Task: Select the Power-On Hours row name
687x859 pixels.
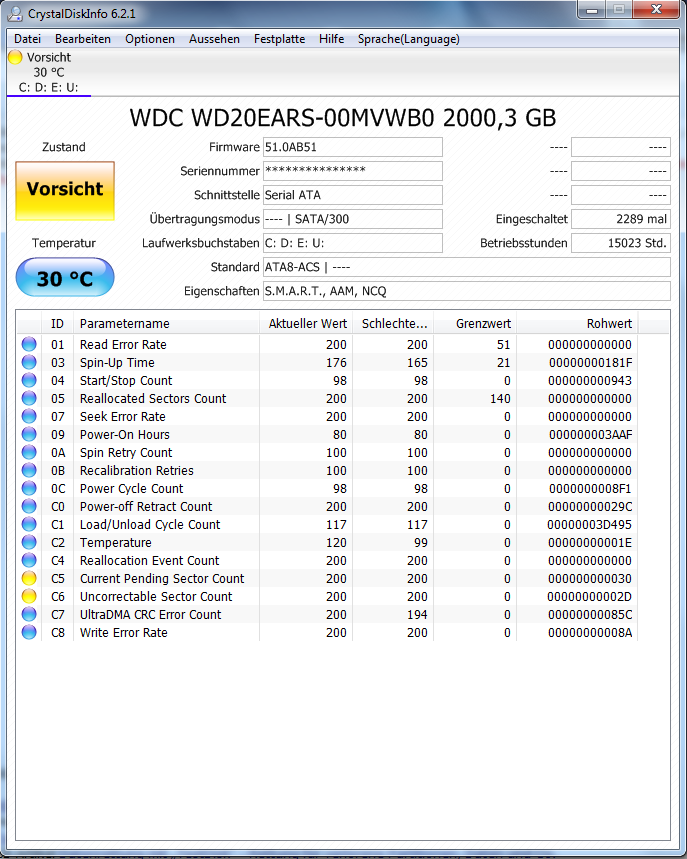Action: [x=125, y=434]
